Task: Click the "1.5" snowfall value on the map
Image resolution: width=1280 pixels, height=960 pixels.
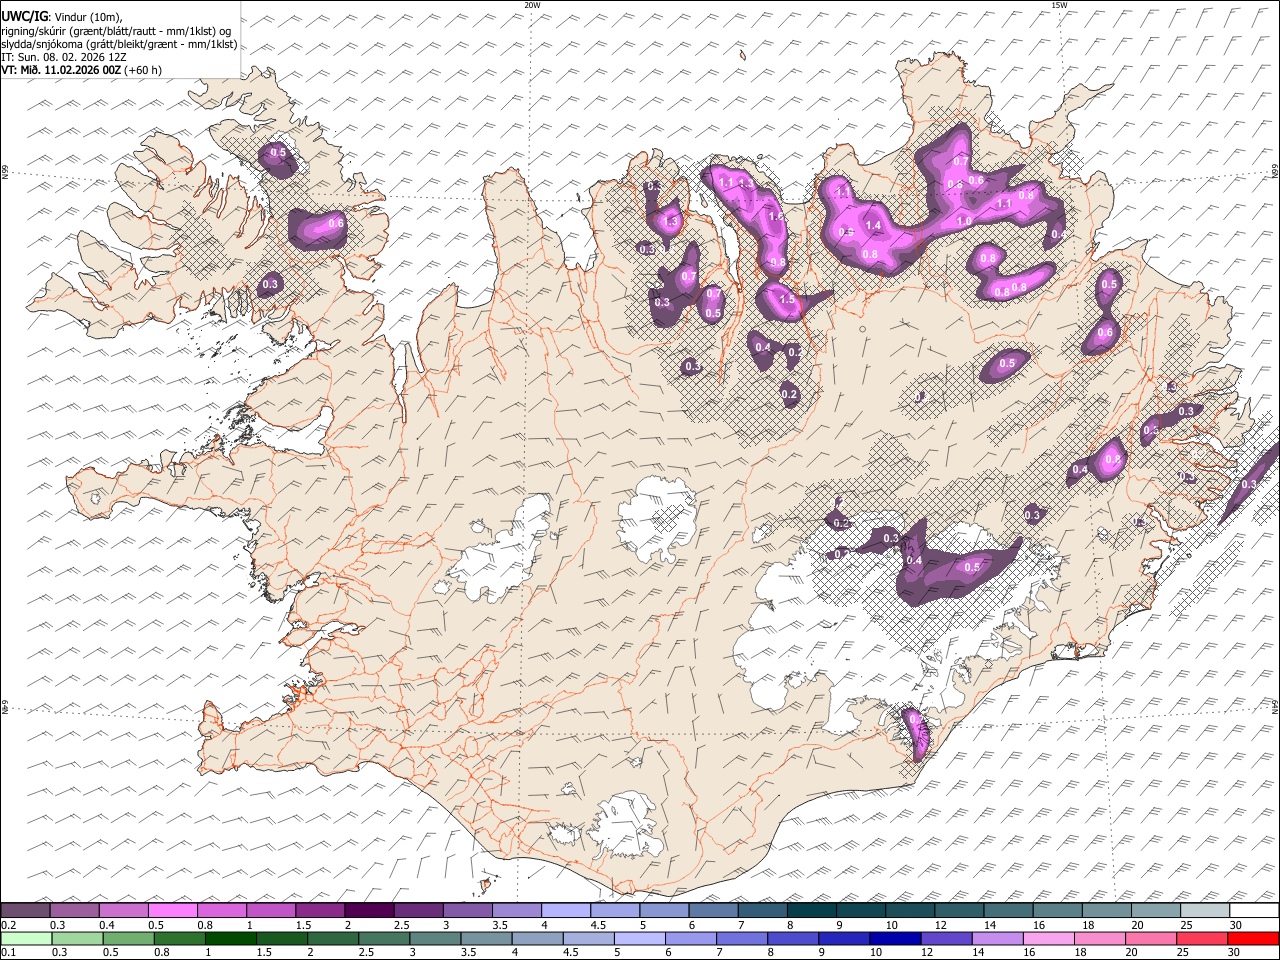Action: 787,299
